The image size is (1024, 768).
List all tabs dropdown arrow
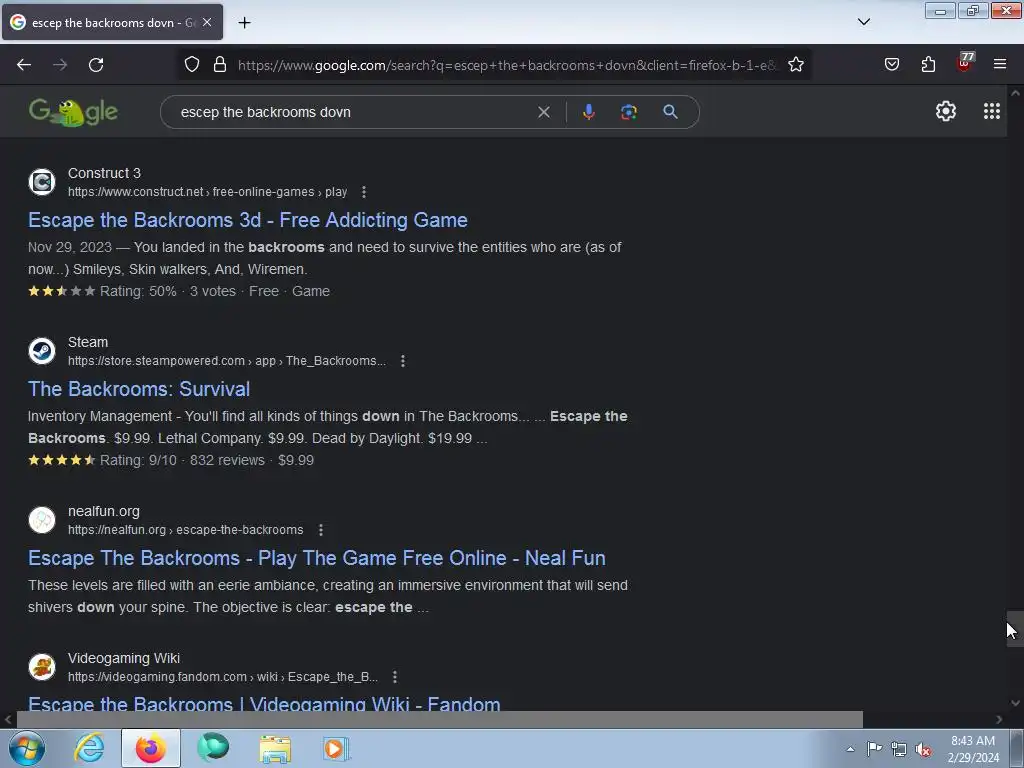coord(863,22)
